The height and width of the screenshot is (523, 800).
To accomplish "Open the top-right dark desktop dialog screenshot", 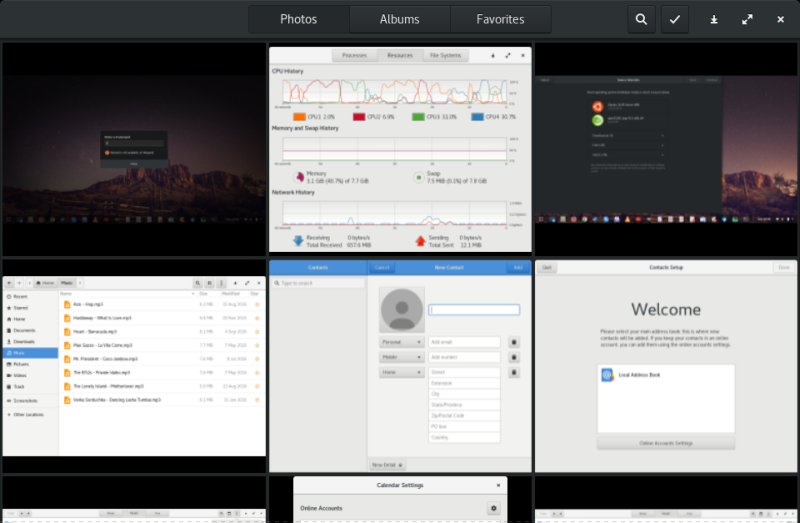I will 666,149.
